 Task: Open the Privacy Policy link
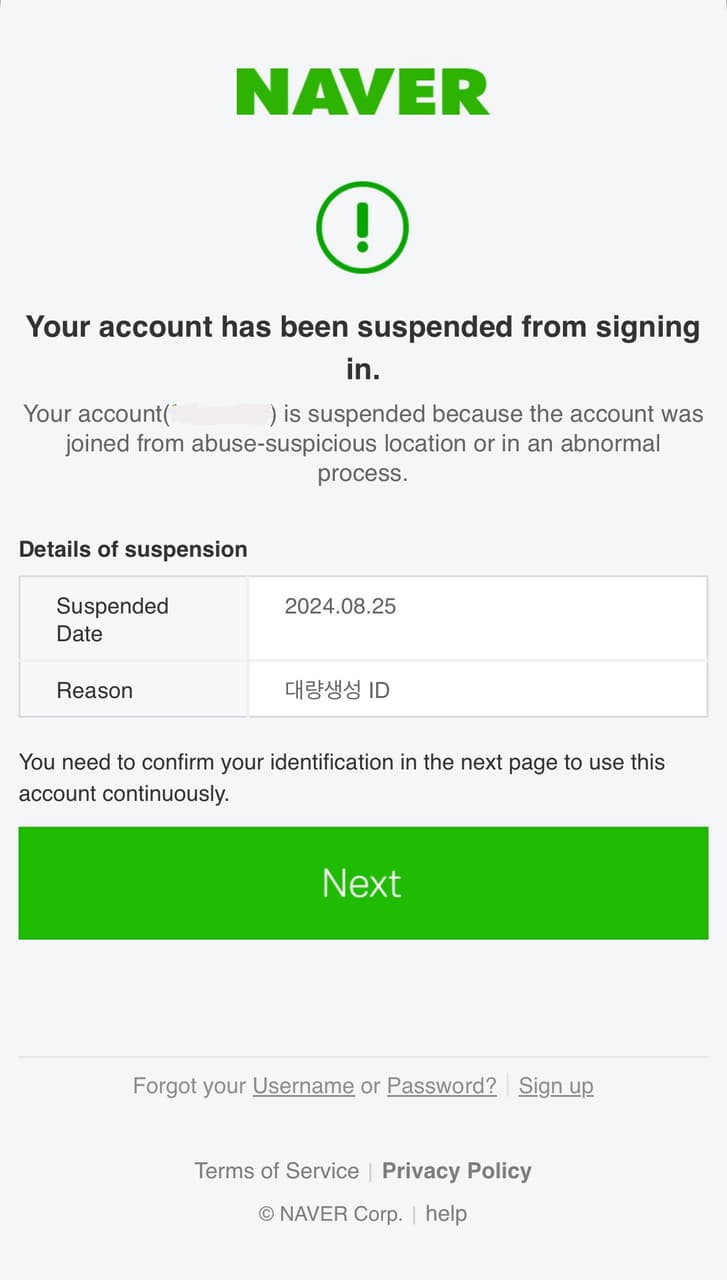(x=456, y=1171)
